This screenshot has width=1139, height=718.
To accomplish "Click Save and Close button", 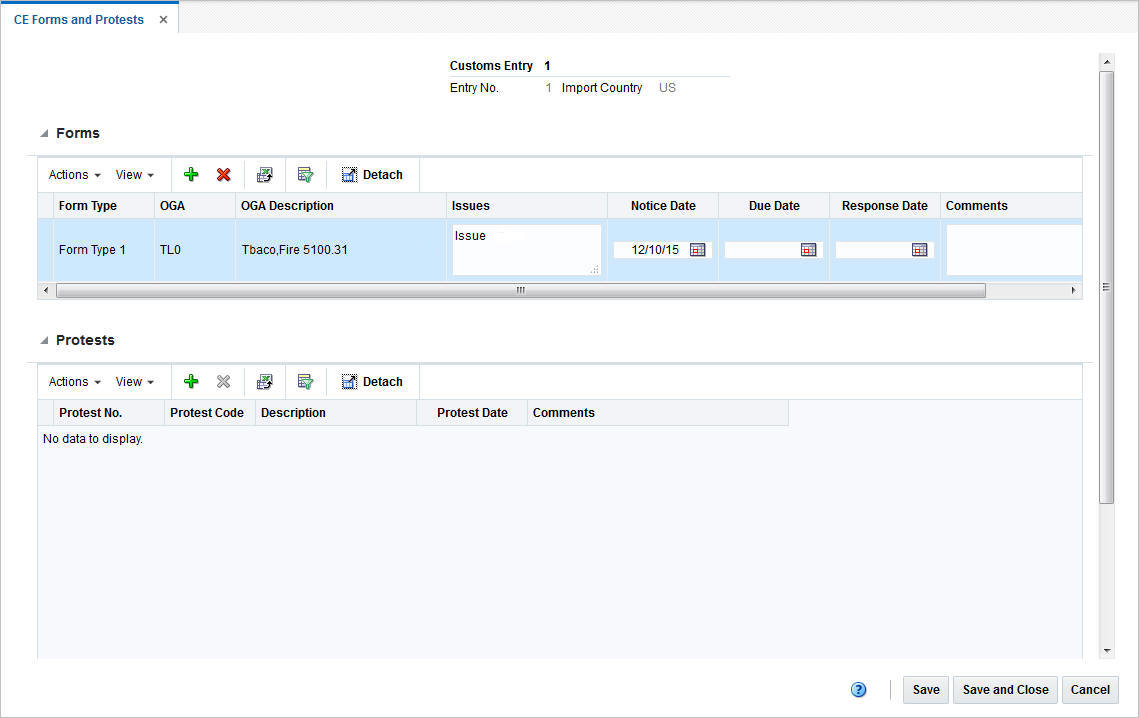I will (1005, 690).
